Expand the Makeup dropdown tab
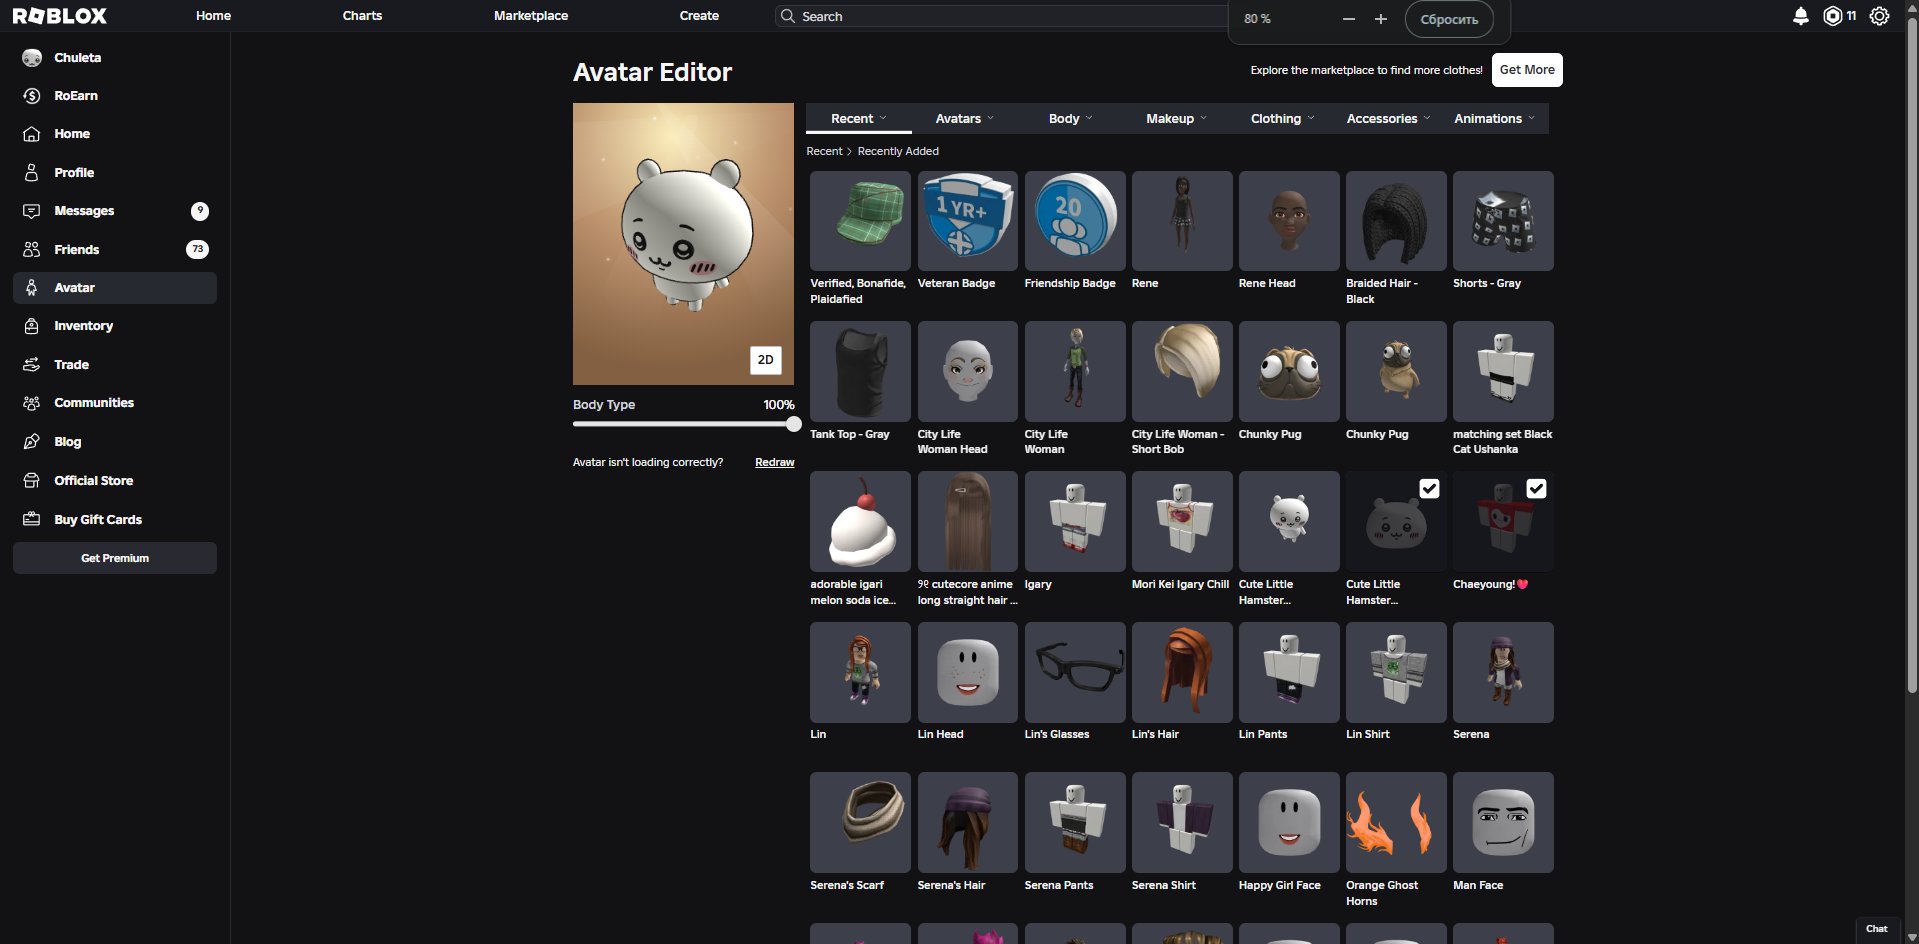This screenshot has height=944, width=1919. [1177, 119]
